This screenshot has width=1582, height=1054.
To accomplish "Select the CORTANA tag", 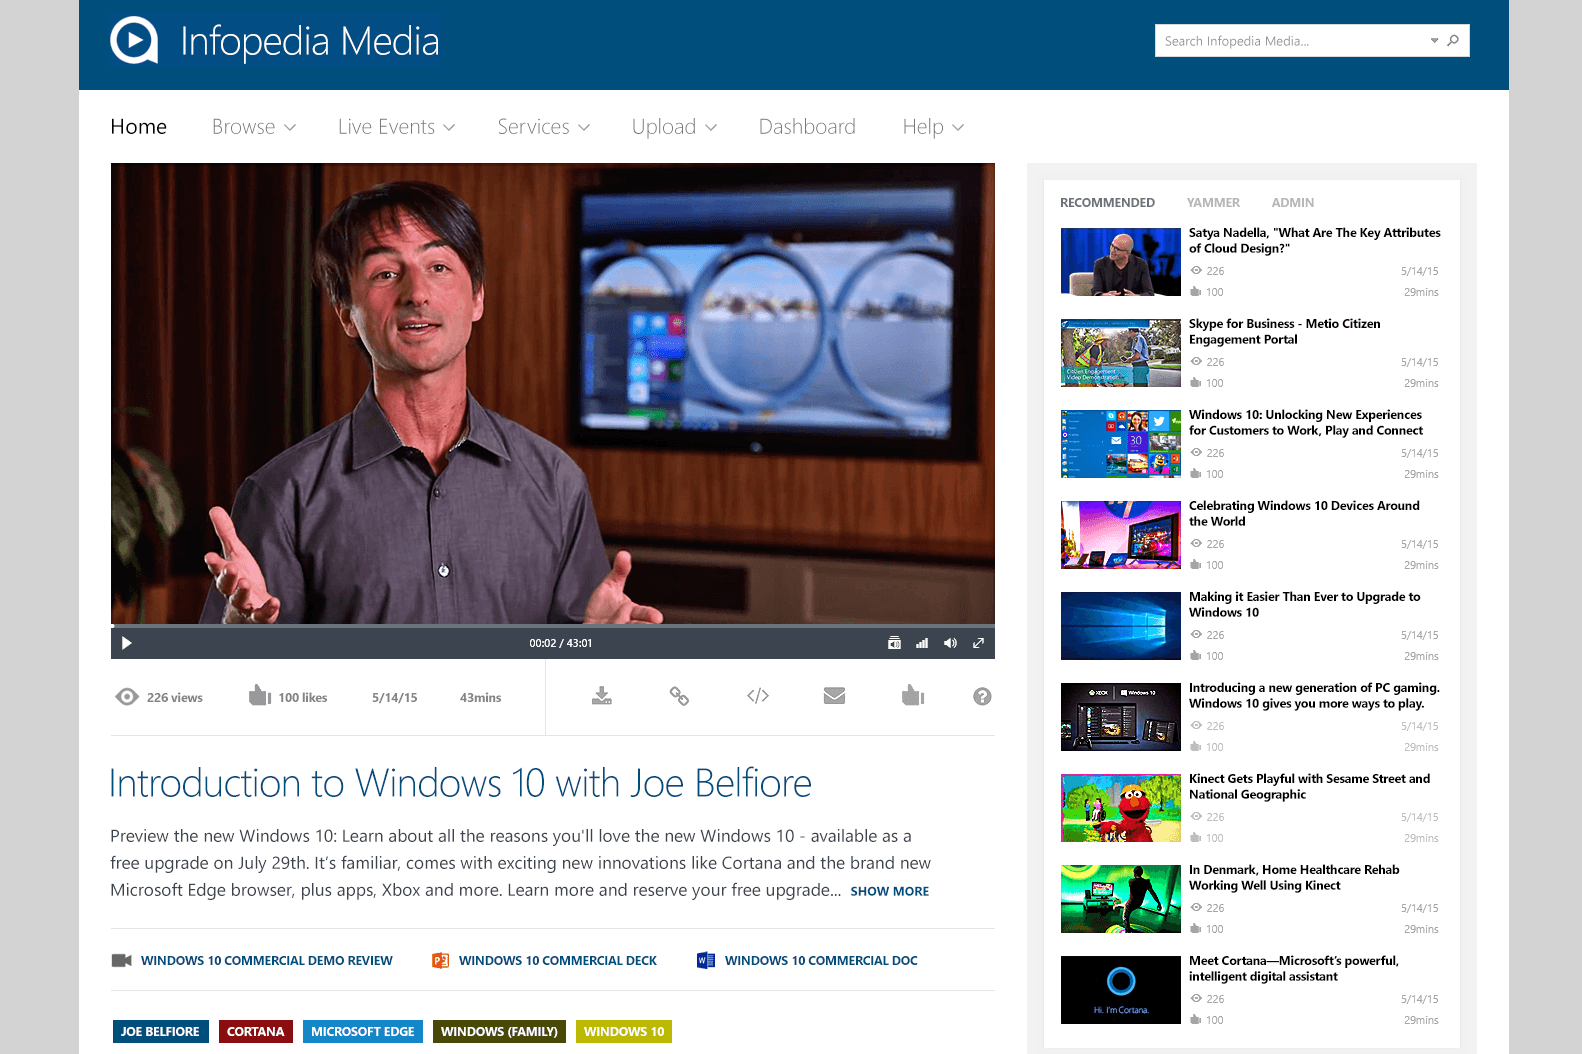I will click(256, 1032).
